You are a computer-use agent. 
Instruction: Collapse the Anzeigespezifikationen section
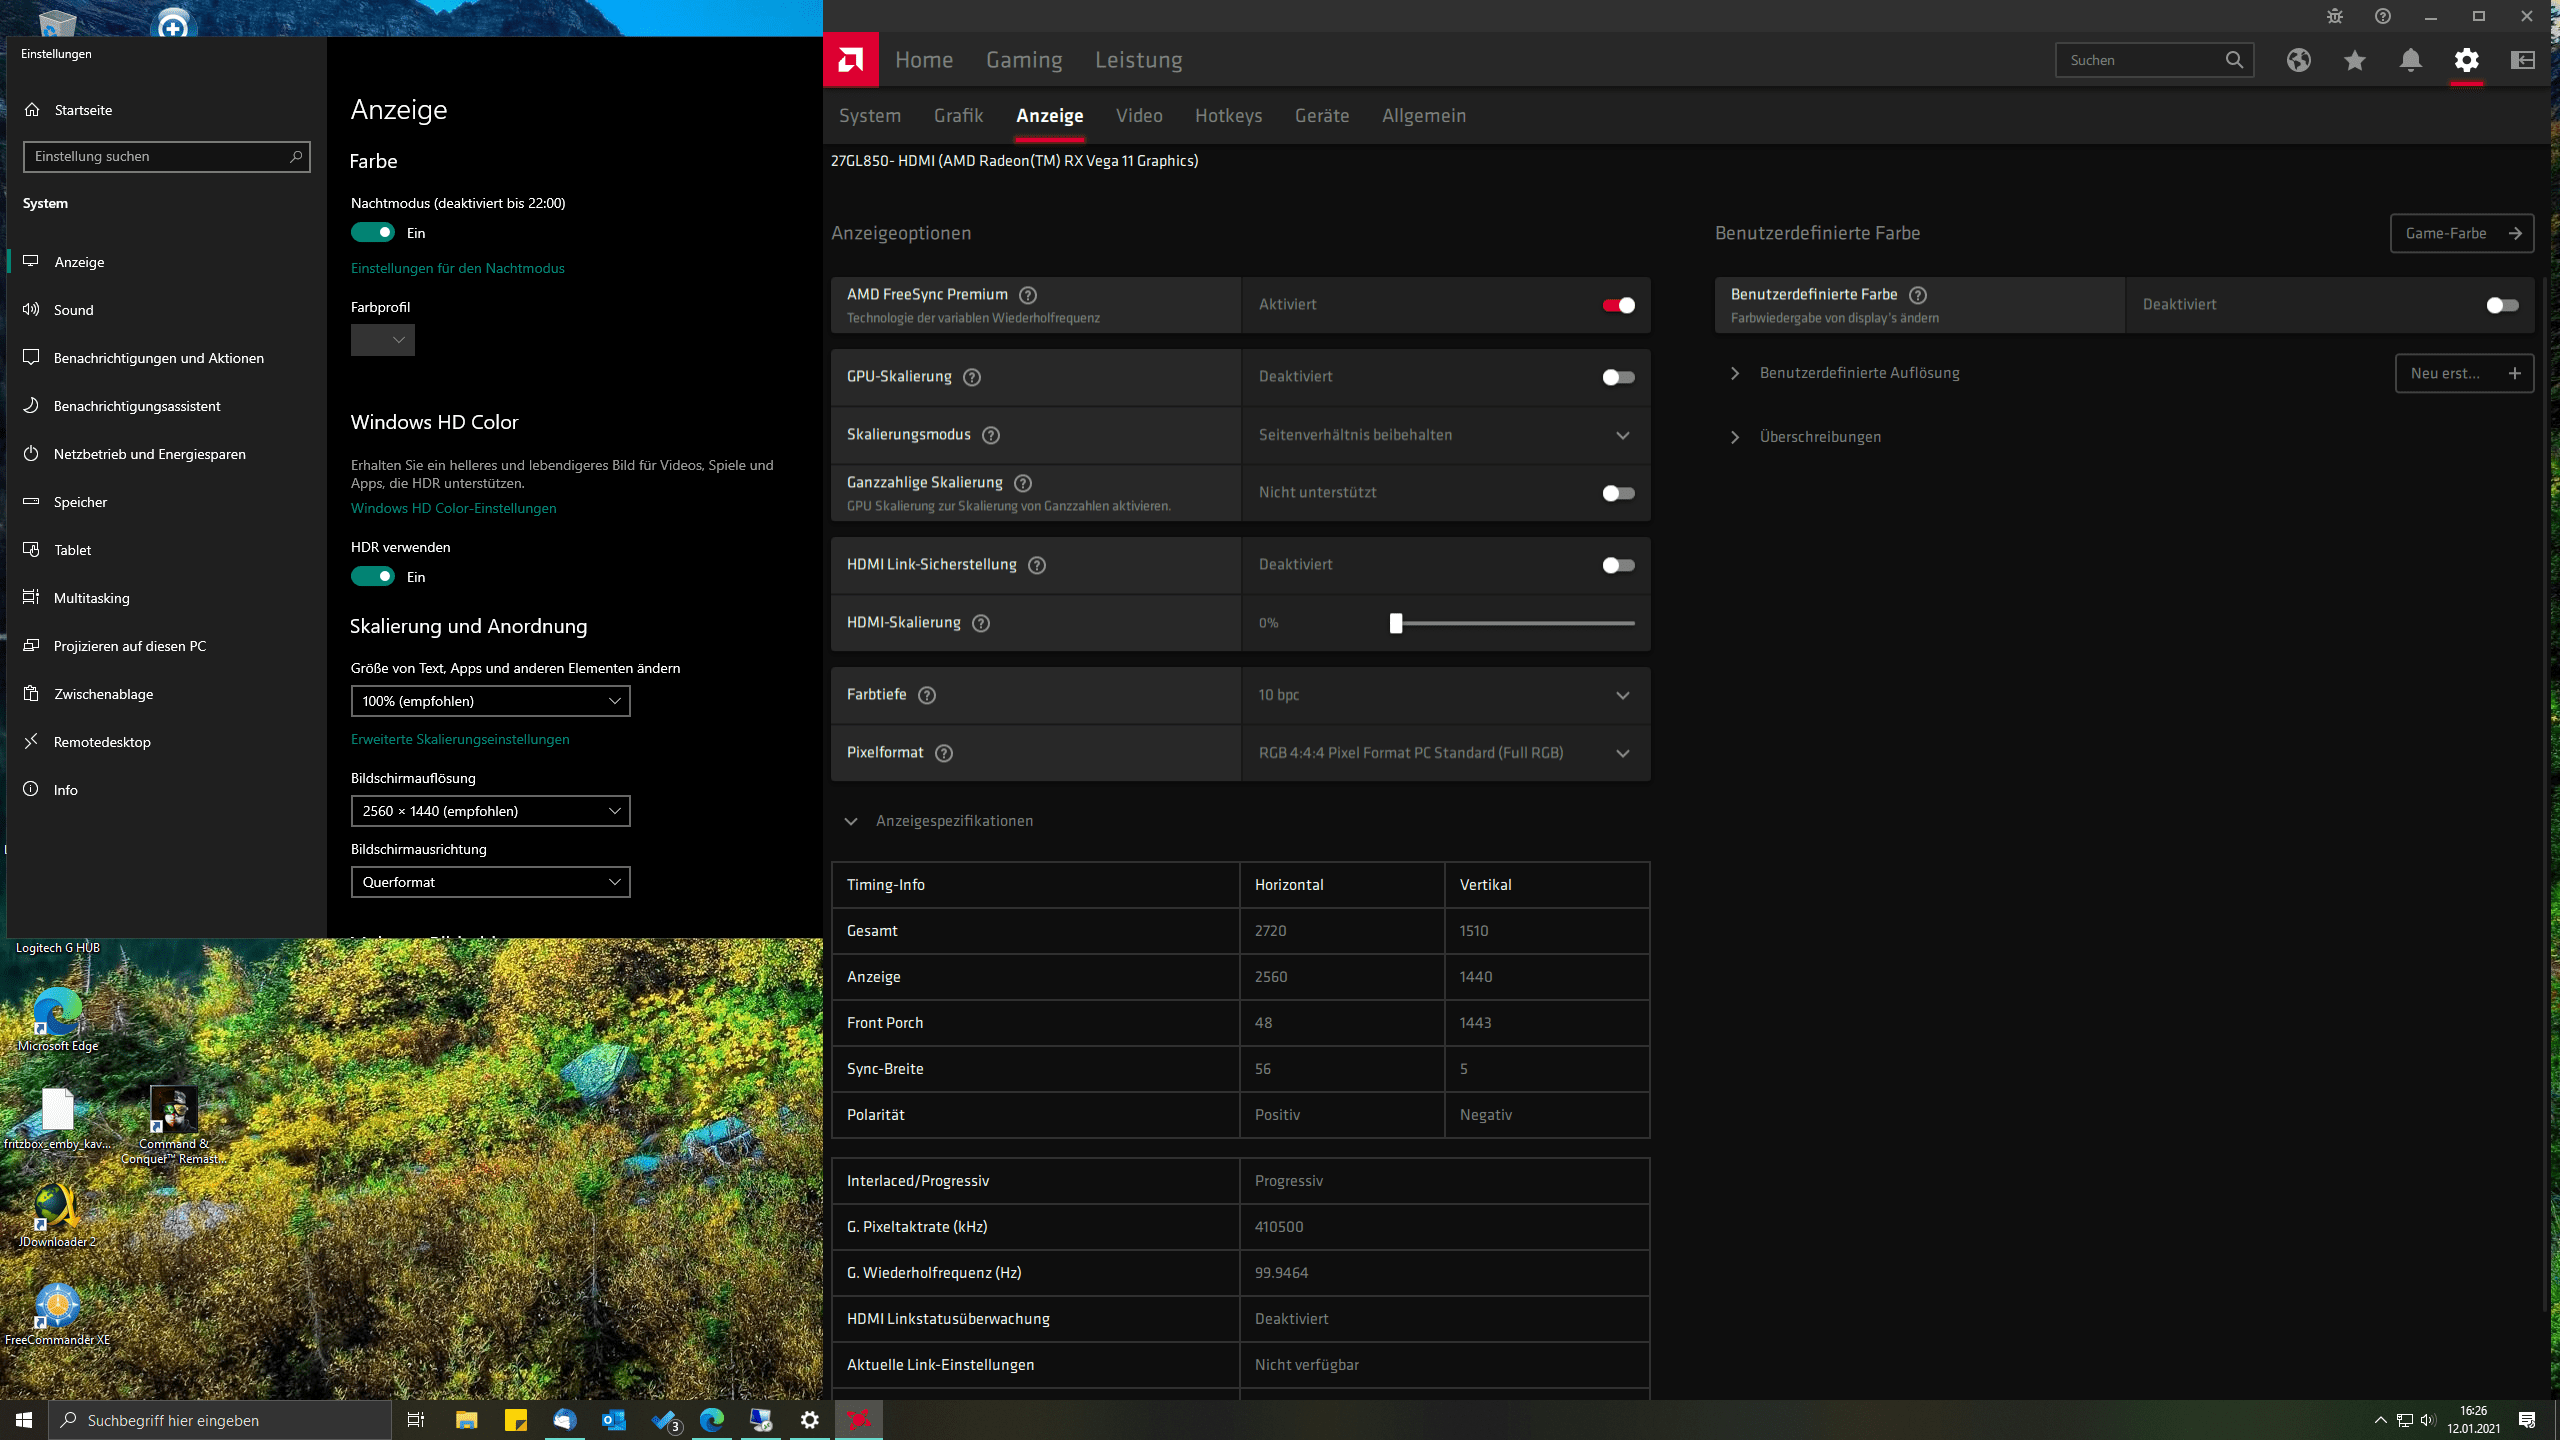(x=851, y=821)
